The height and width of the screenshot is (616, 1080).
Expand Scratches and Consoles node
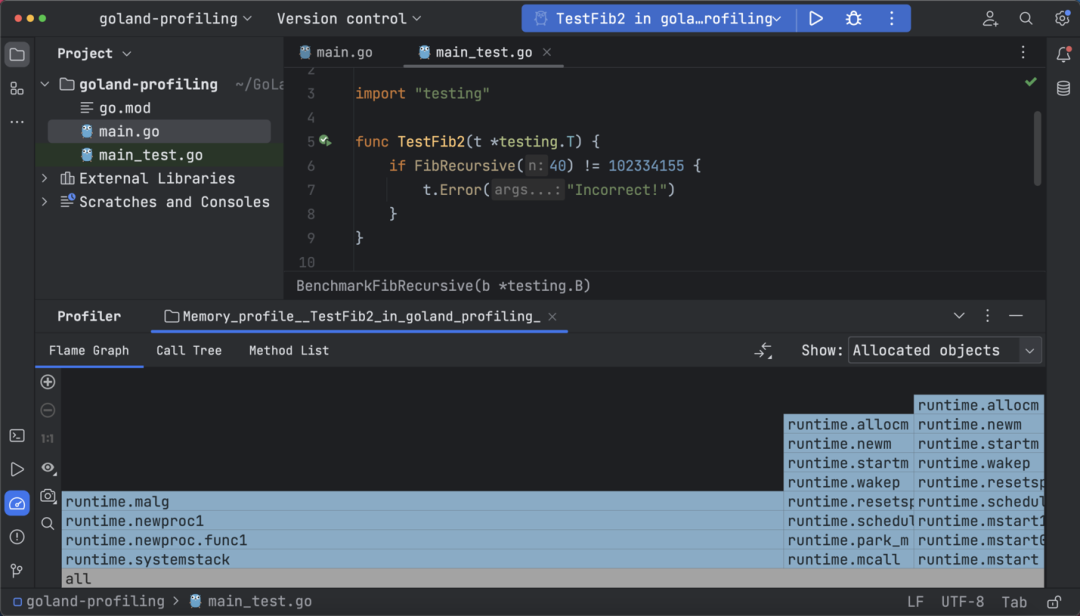[x=45, y=202]
